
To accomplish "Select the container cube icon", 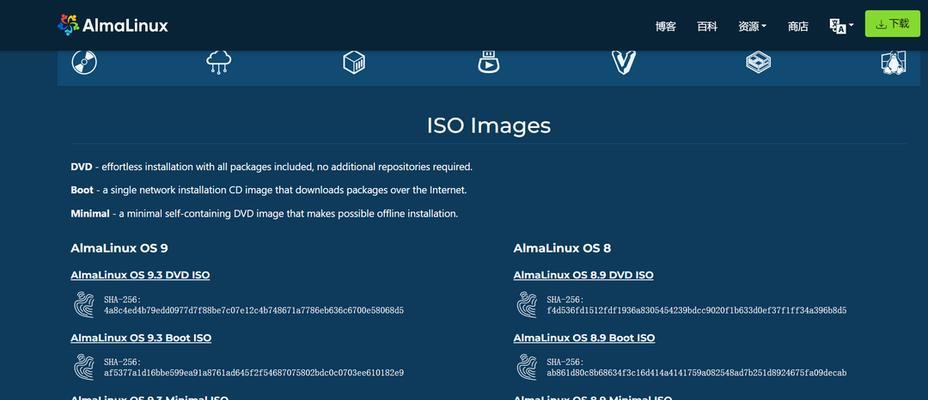I will tap(354, 62).
